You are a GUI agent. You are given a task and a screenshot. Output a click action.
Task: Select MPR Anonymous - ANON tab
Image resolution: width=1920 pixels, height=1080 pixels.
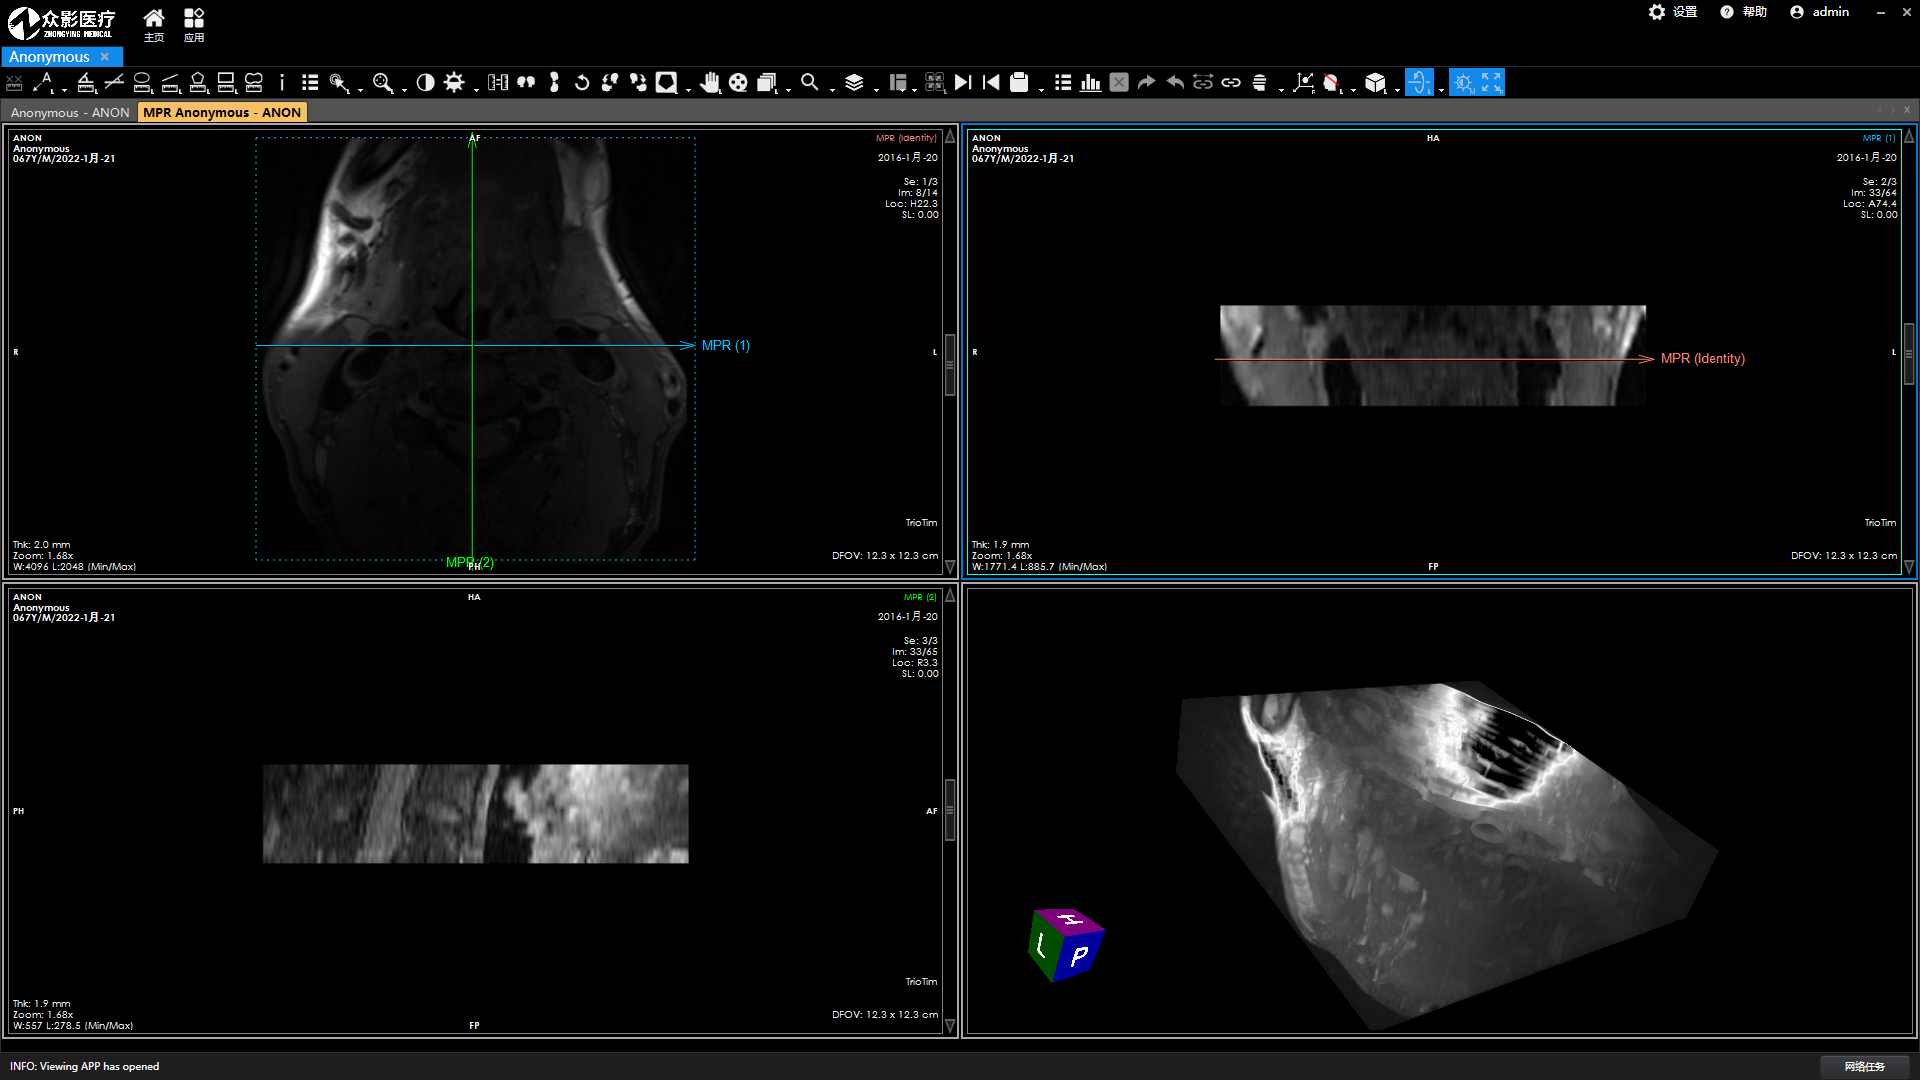(x=222, y=113)
